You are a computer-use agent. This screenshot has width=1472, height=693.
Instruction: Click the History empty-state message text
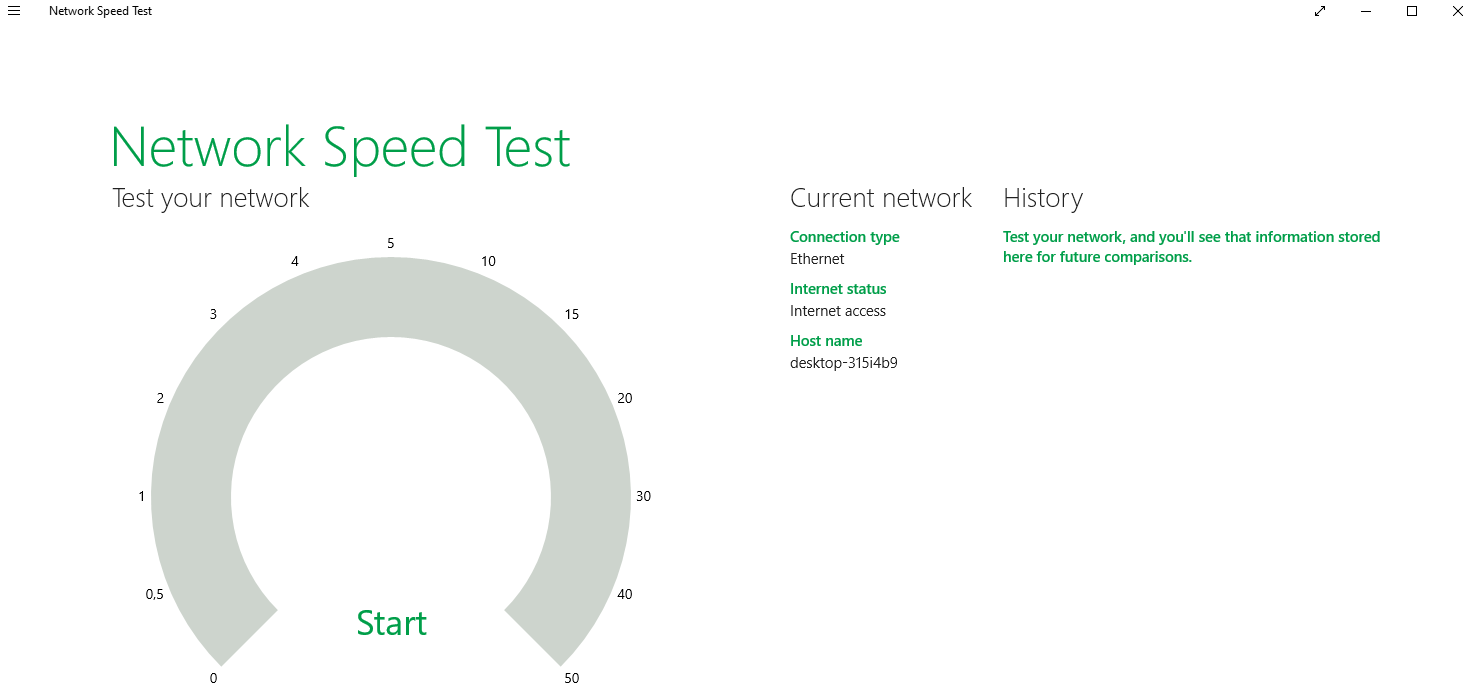(x=1190, y=247)
